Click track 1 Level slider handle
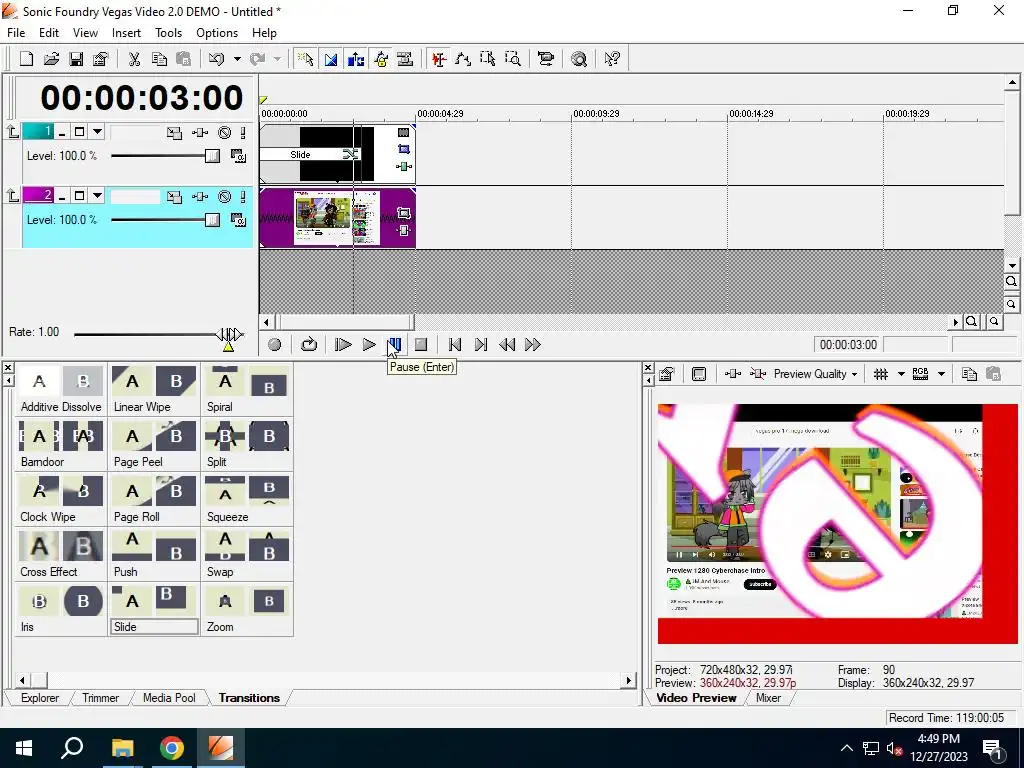The width and height of the screenshot is (1024, 768). tap(212, 156)
